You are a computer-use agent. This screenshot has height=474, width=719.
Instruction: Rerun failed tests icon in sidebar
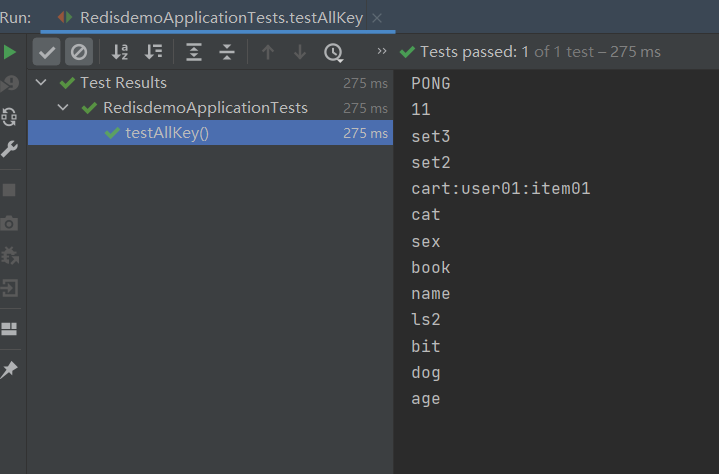click(9, 84)
